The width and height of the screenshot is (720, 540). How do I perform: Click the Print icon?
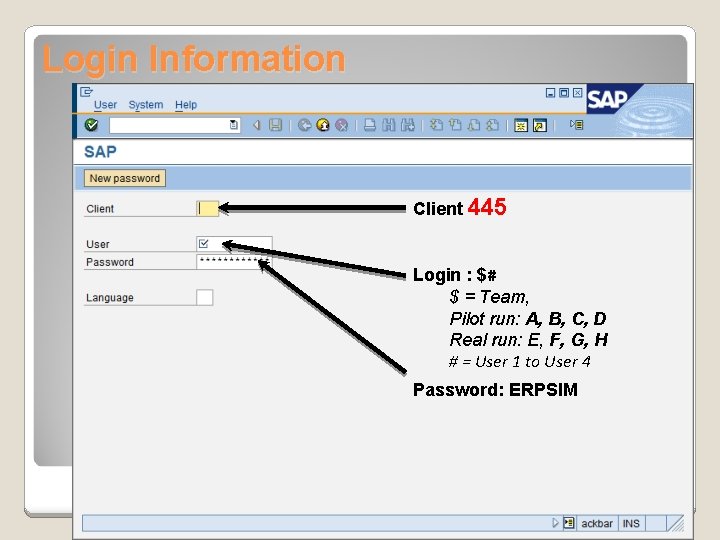click(370, 125)
